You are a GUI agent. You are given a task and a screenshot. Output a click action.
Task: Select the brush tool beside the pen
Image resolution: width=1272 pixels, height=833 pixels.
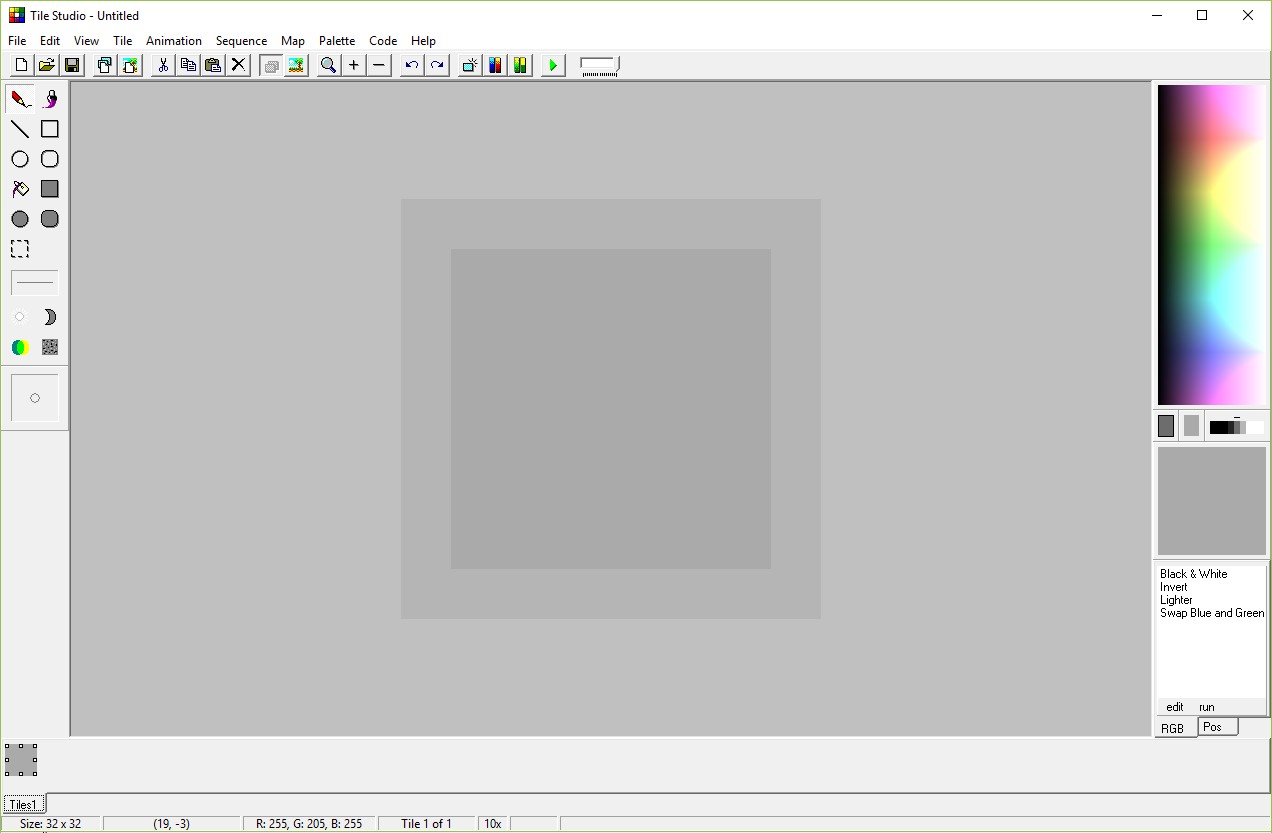pos(49,98)
